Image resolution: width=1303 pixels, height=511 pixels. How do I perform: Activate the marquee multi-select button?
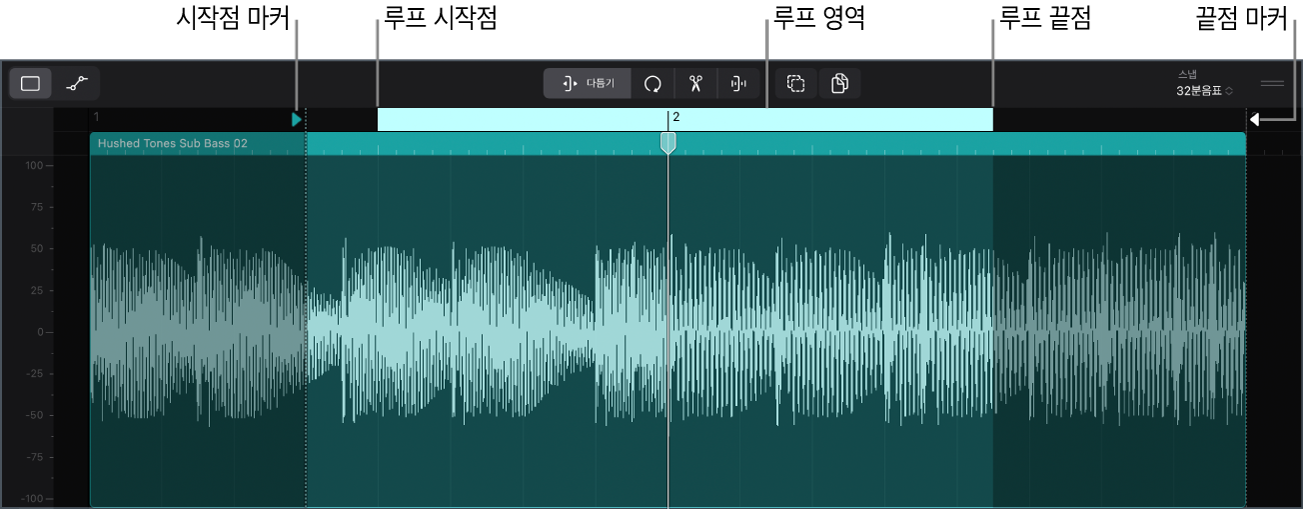pyautogui.click(x=797, y=84)
